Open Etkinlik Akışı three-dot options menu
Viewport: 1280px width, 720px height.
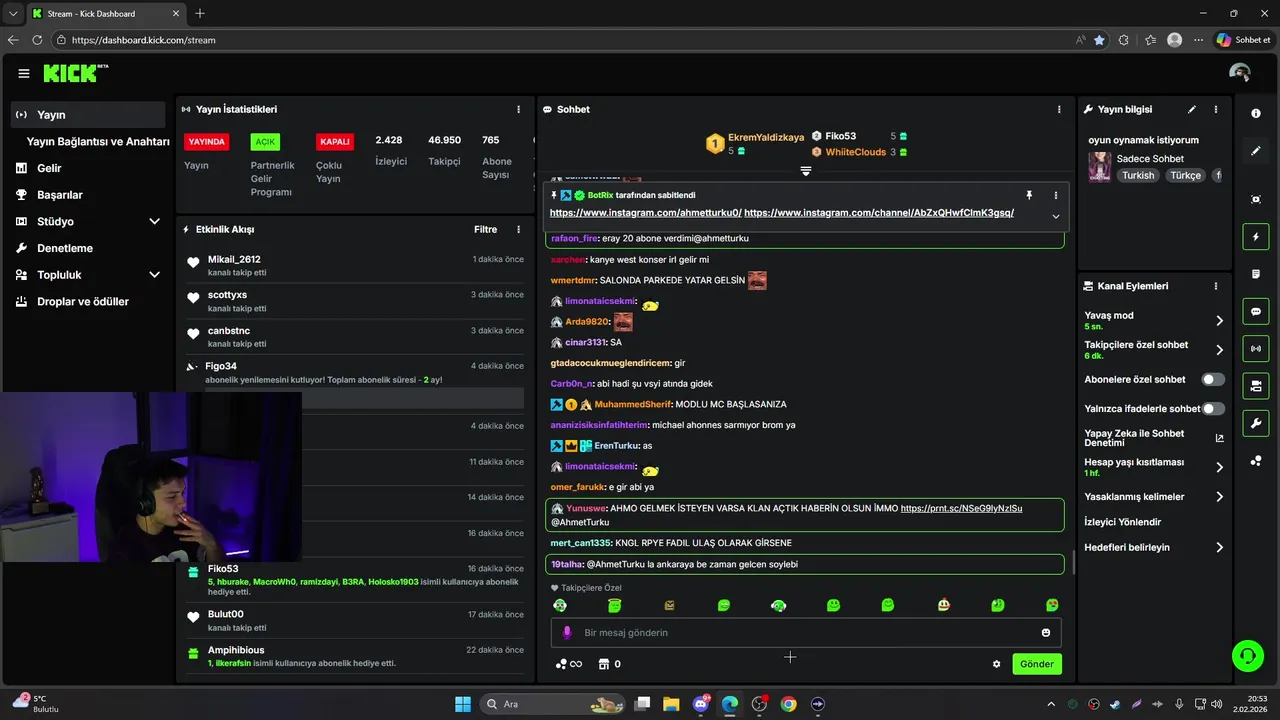(518, 229)
